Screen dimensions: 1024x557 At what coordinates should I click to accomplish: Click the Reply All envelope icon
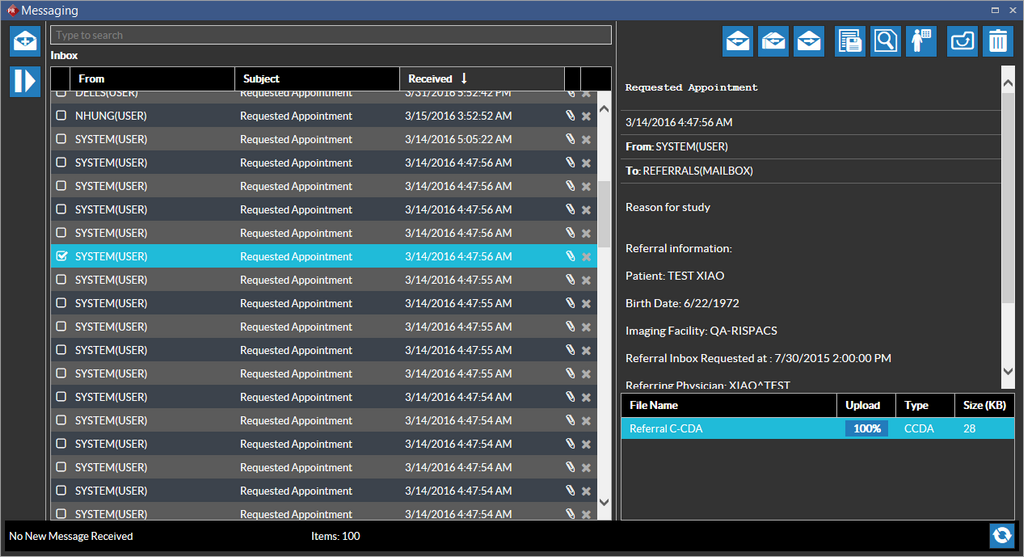(774, 41)
